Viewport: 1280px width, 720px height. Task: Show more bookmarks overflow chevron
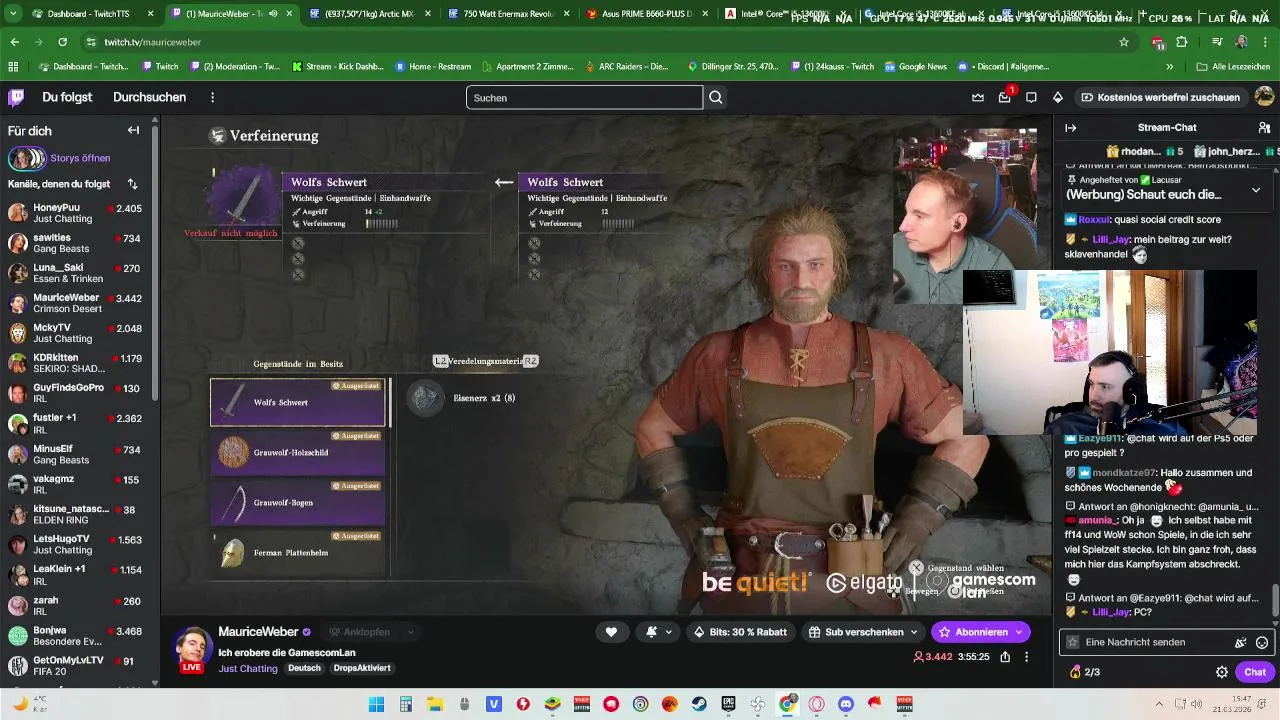pyautogui.click(x=1169, y=67)
